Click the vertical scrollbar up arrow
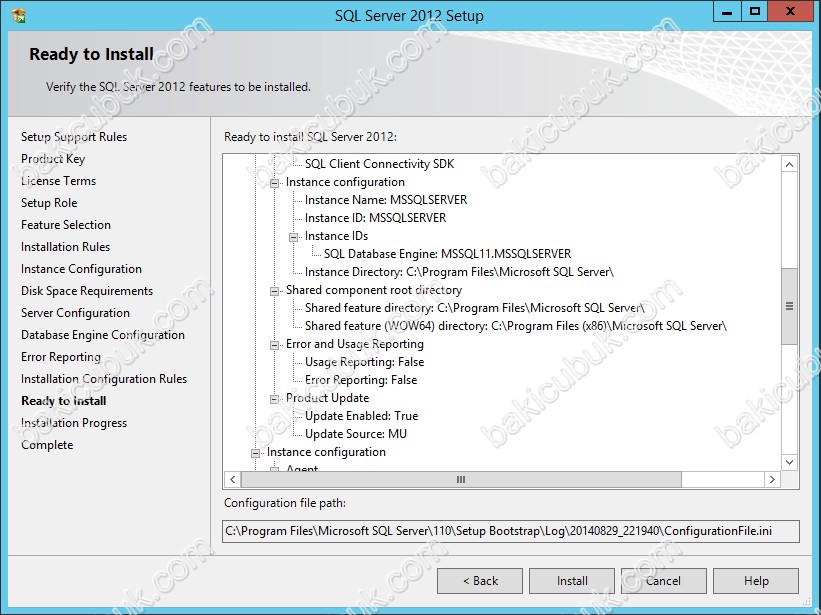821x615 pixels. tap(789, 165)
